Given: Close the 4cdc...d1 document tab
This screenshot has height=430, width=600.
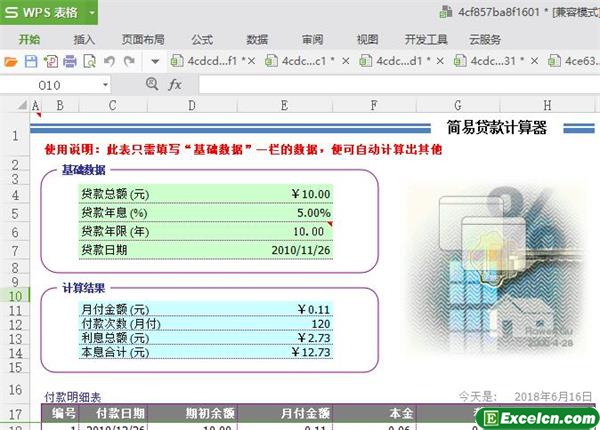Looking at the screenshot, I should [x=440, y=61].
